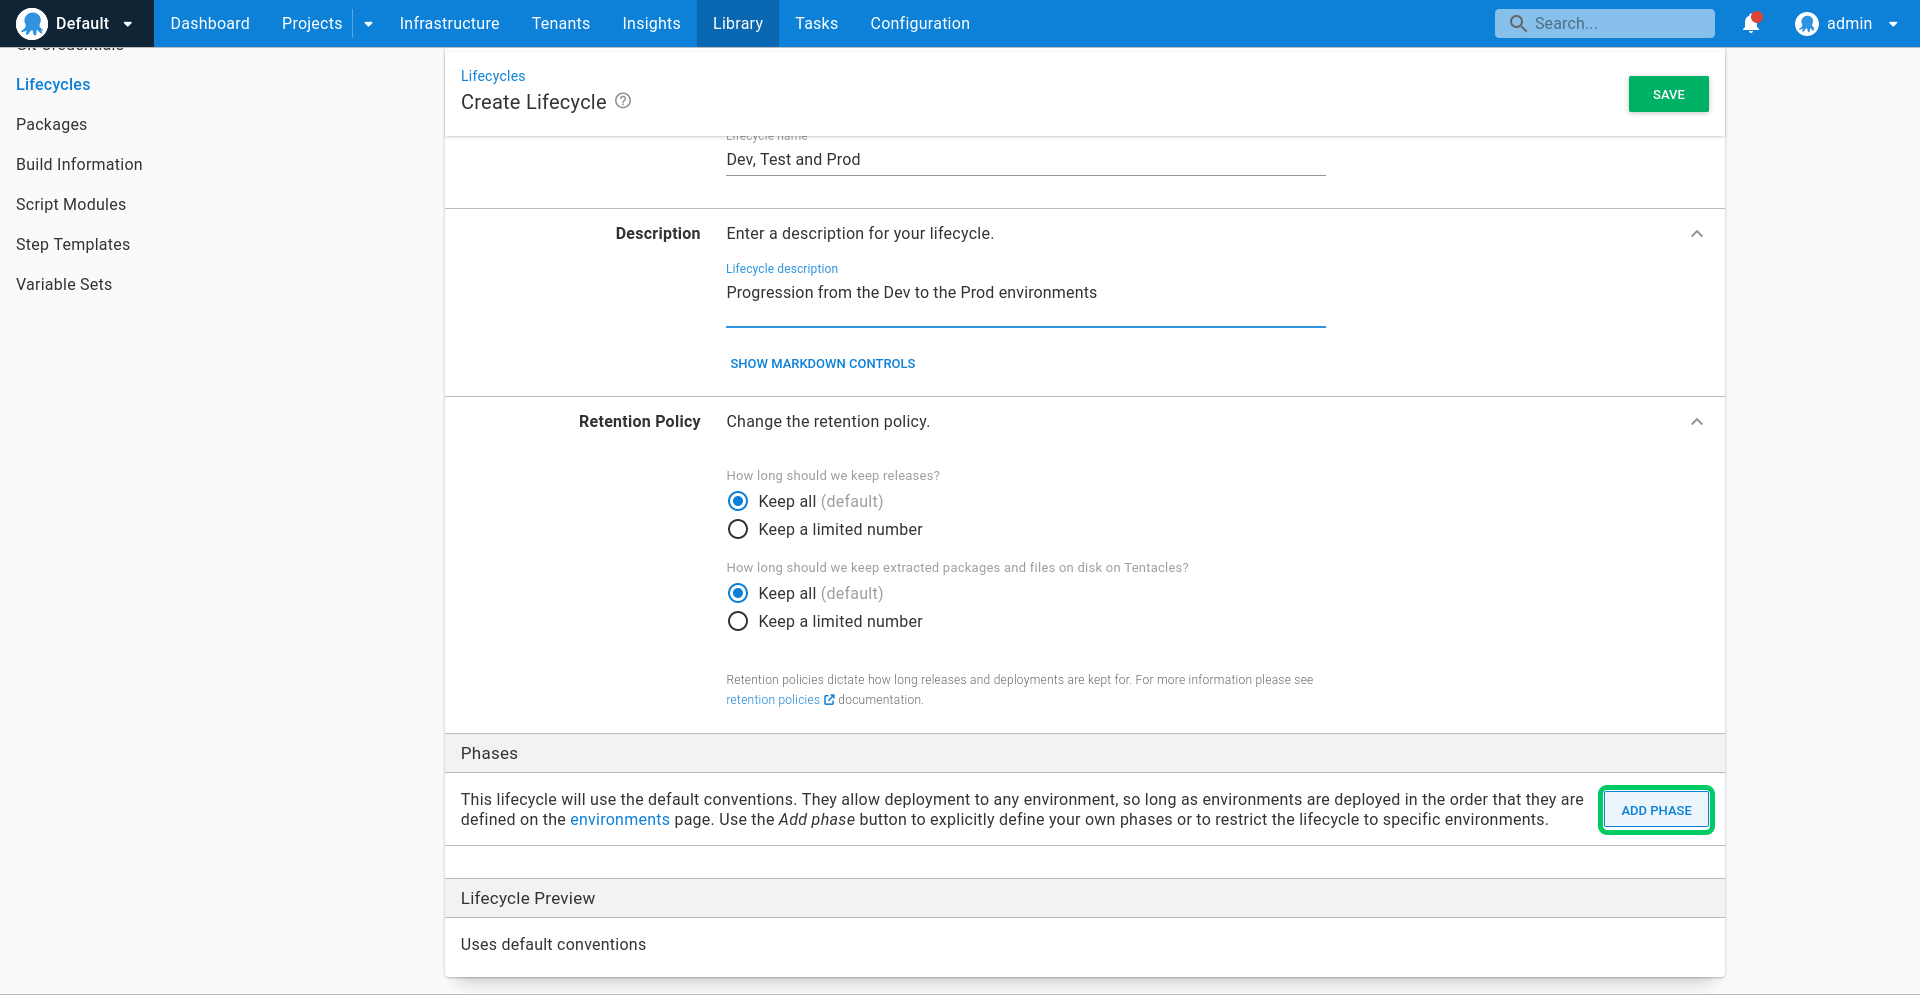
Task: Open the Default space switcher dropdown
Action: pyautogui.click(x=77, y=23)
